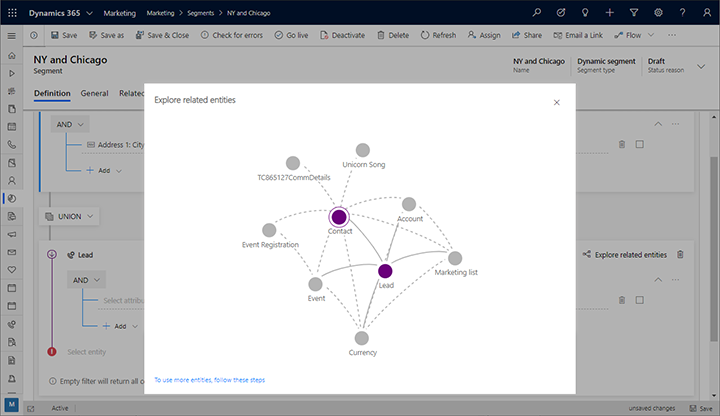
Task: Click the search magnifier icon in header
Action: (536, 13)
